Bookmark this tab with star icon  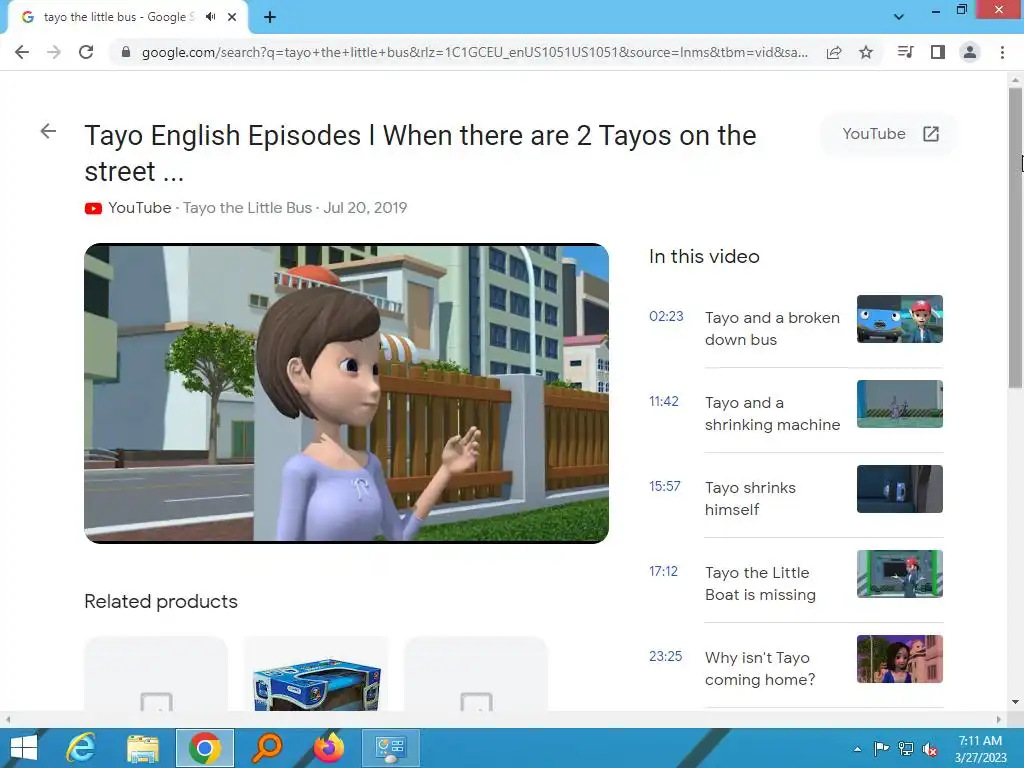[x=866, y=52]
